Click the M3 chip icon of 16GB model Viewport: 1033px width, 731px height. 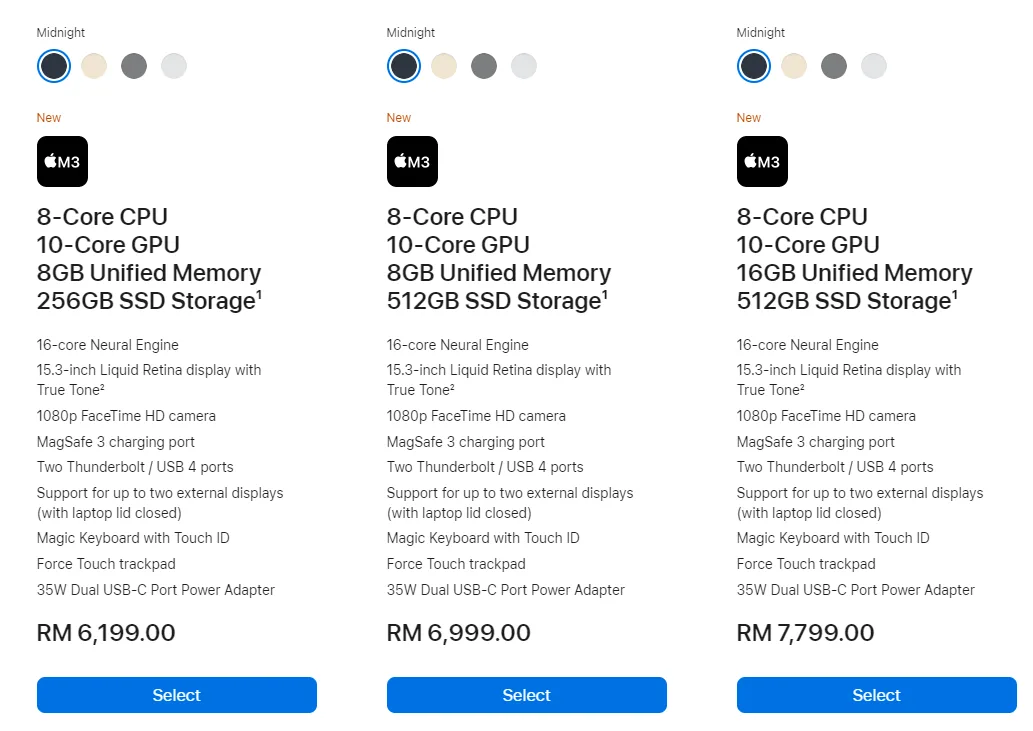point(762,161)
